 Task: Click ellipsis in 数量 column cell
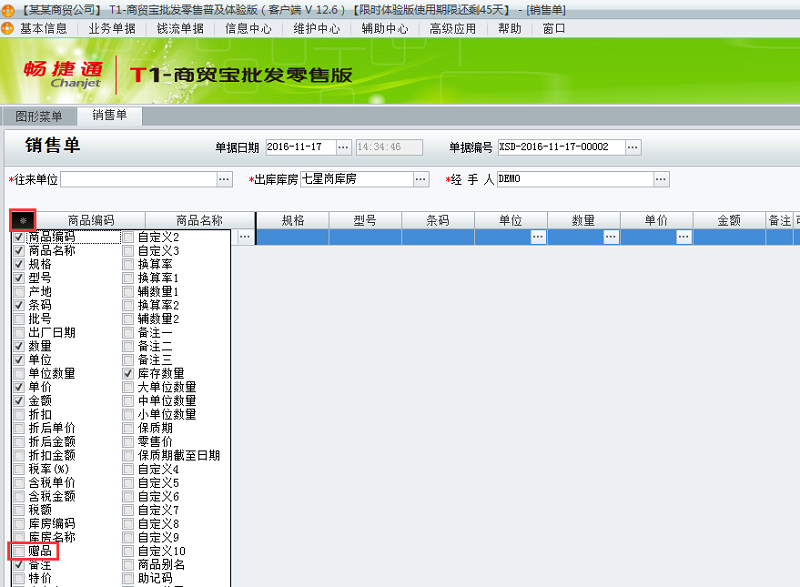pos(611,237)
